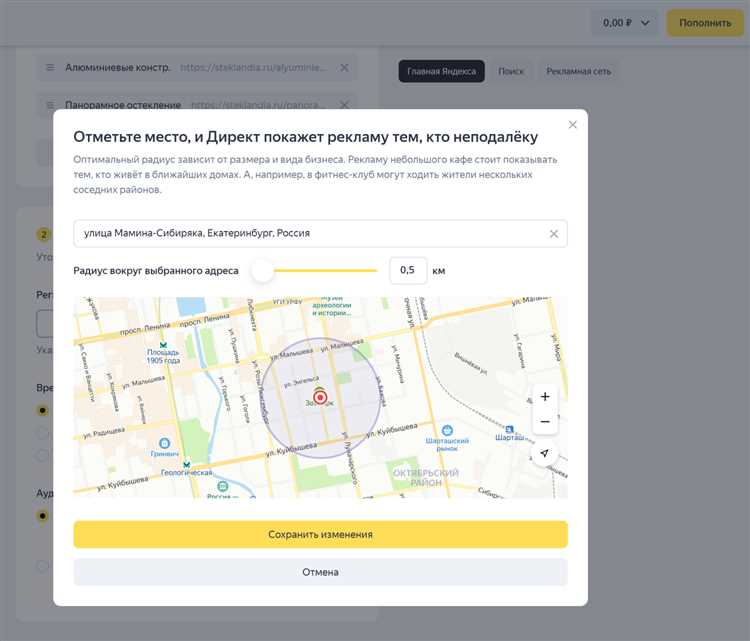750x641 pixels.
Task: Click the radius slider handle
Action: (x=263, y=271)
